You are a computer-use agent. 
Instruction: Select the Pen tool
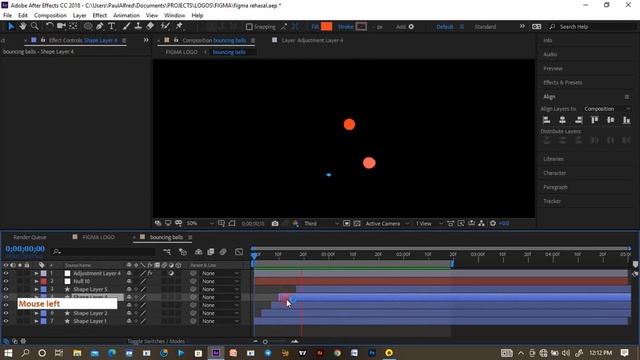(100, 27)
